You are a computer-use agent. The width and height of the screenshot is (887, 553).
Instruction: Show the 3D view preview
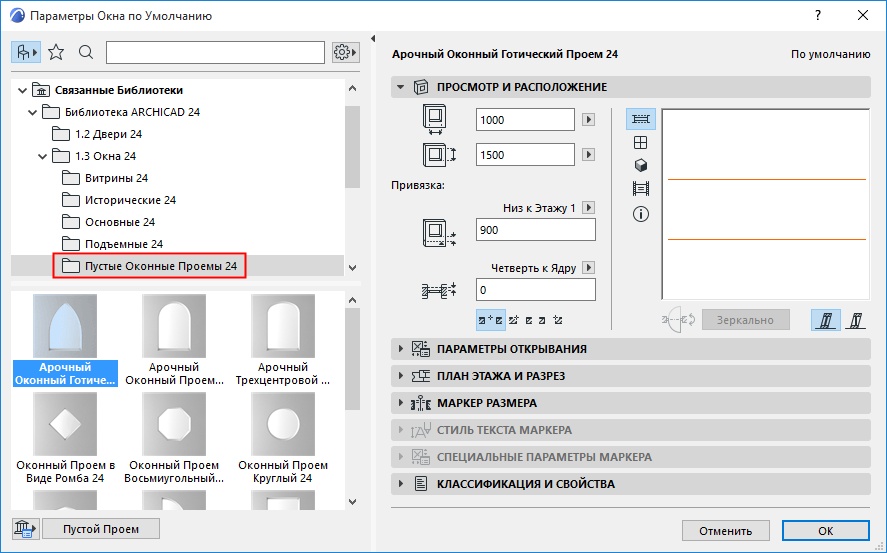click(x=641, y=165)
